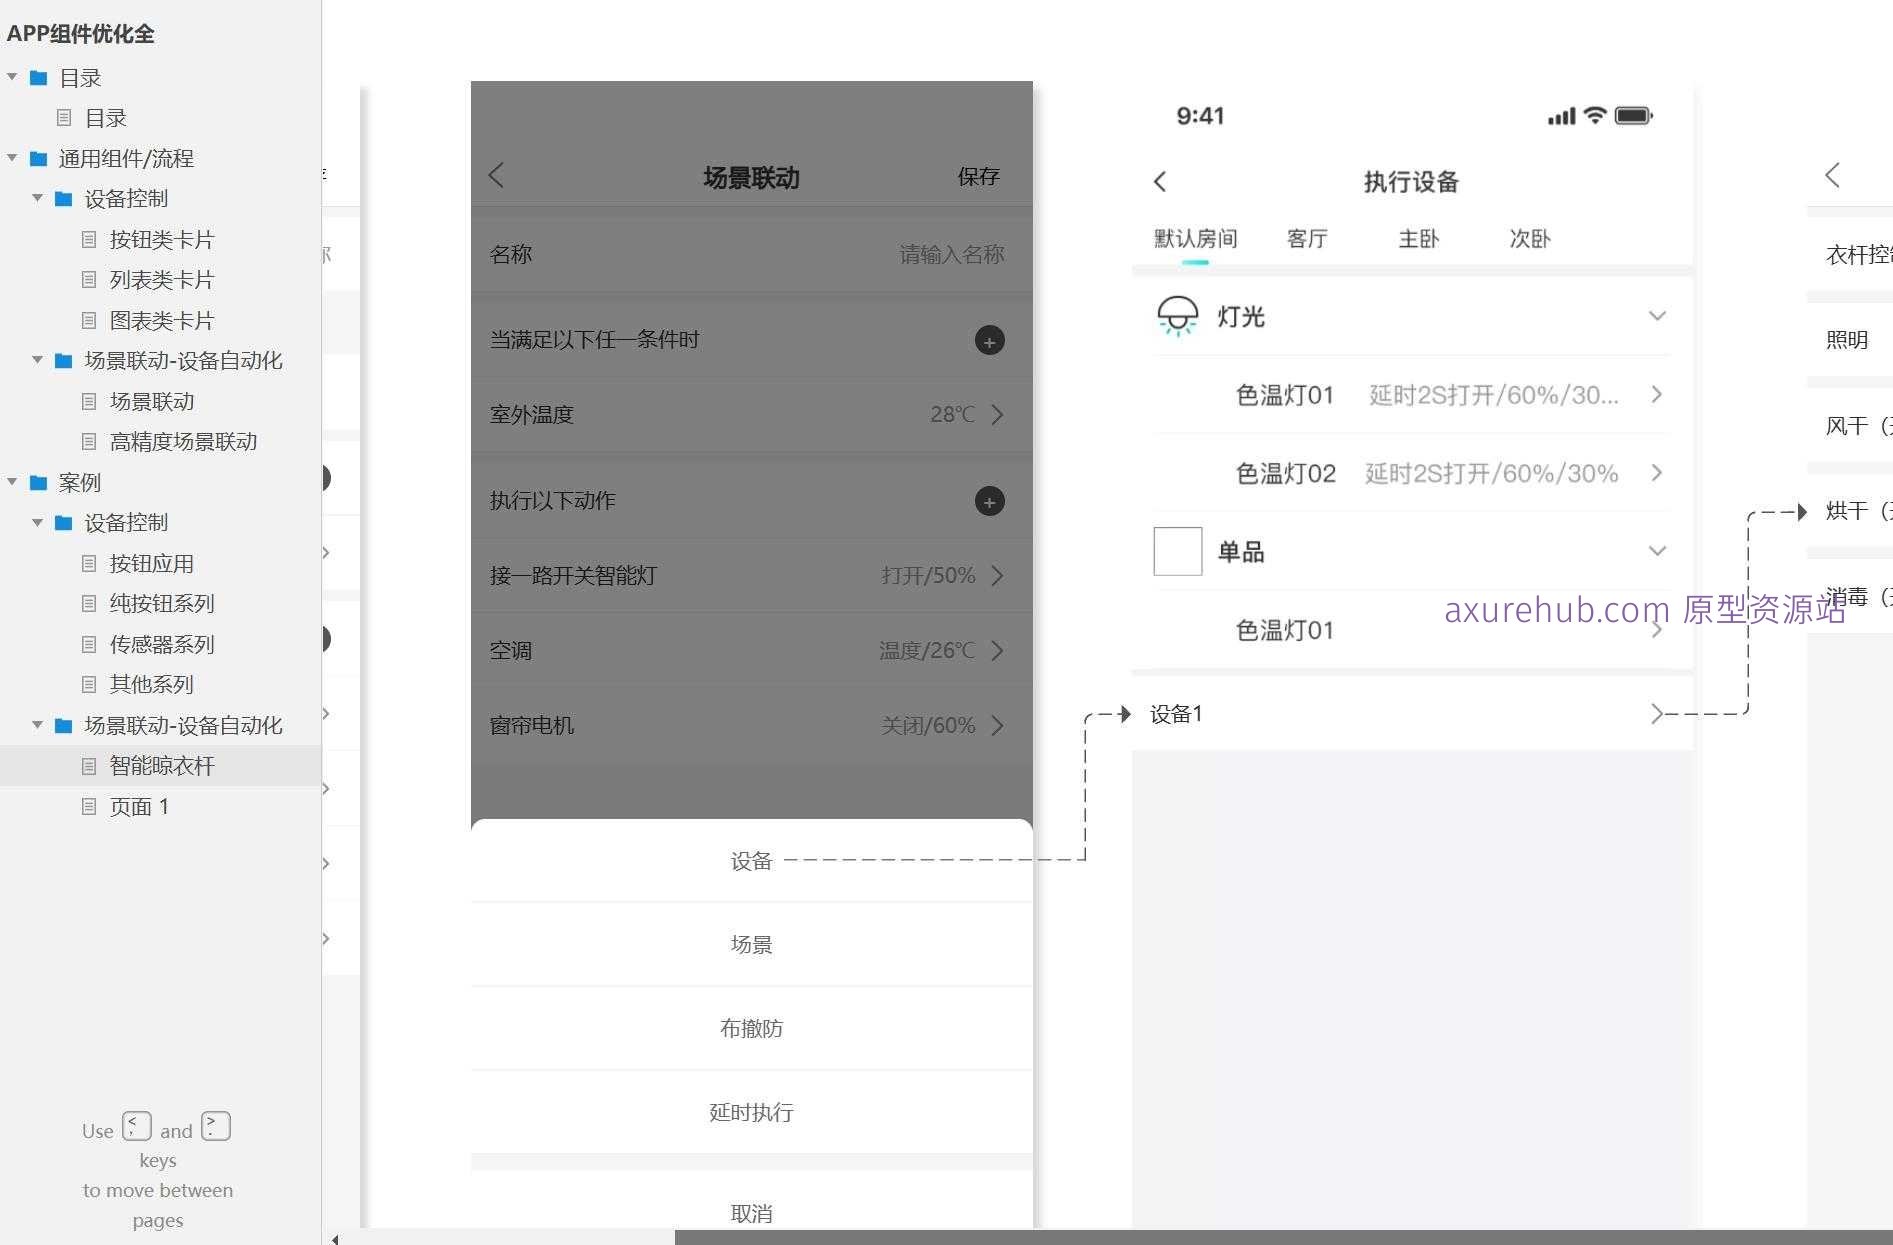Click the back arrow on 执行设备 screen
This screenshot has height=1245, width=1893.
coord(1159,181)
